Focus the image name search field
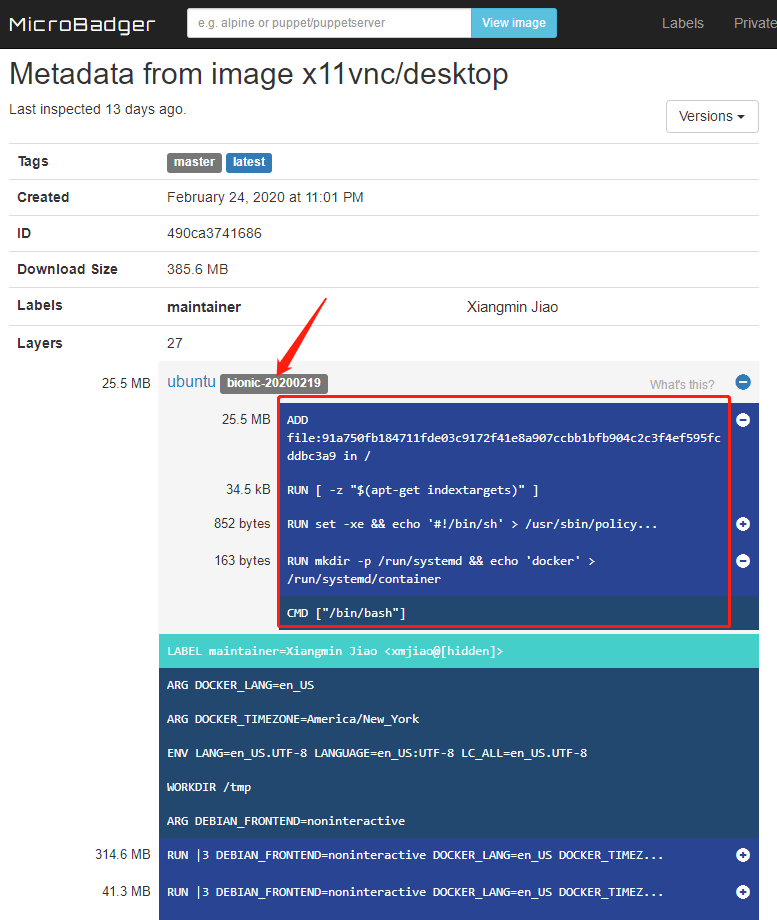The image size is (777, 920). [329, 23]
